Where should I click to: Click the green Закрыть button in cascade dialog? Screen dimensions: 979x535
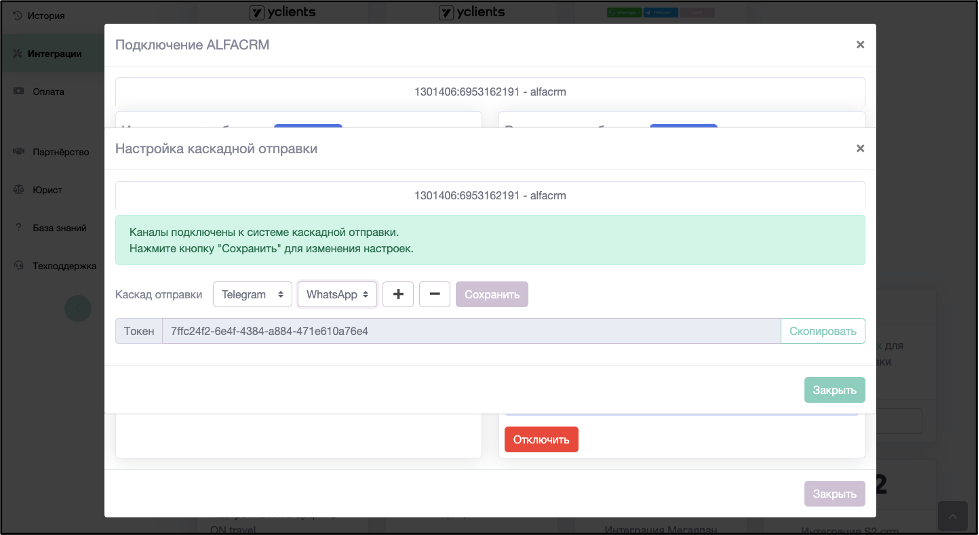point(834,390)
